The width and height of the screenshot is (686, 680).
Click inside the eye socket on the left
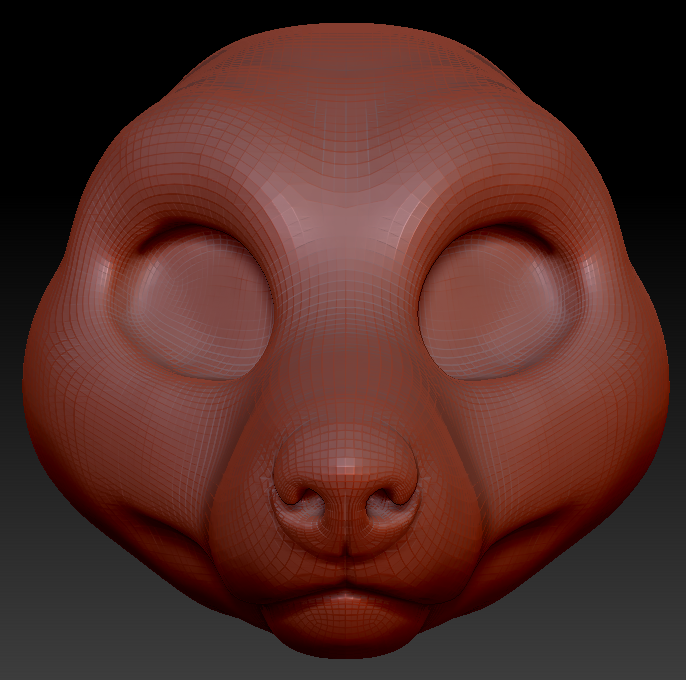click(199, 304)
